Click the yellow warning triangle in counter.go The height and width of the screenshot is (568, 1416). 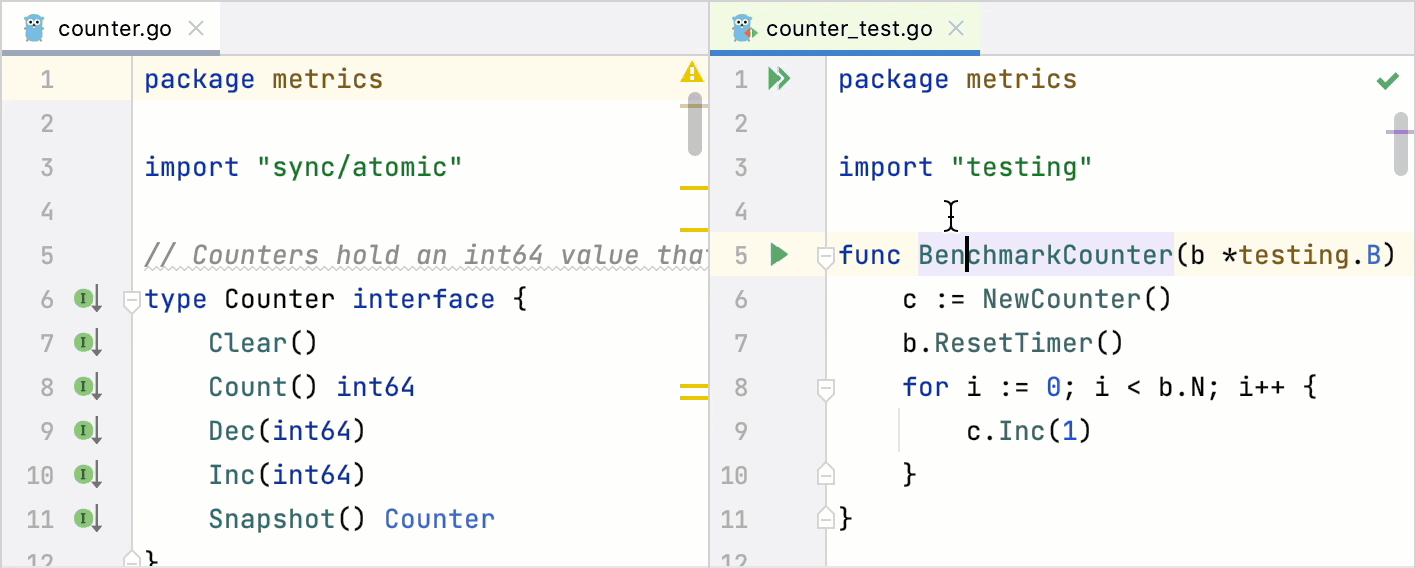pos(691,72)
